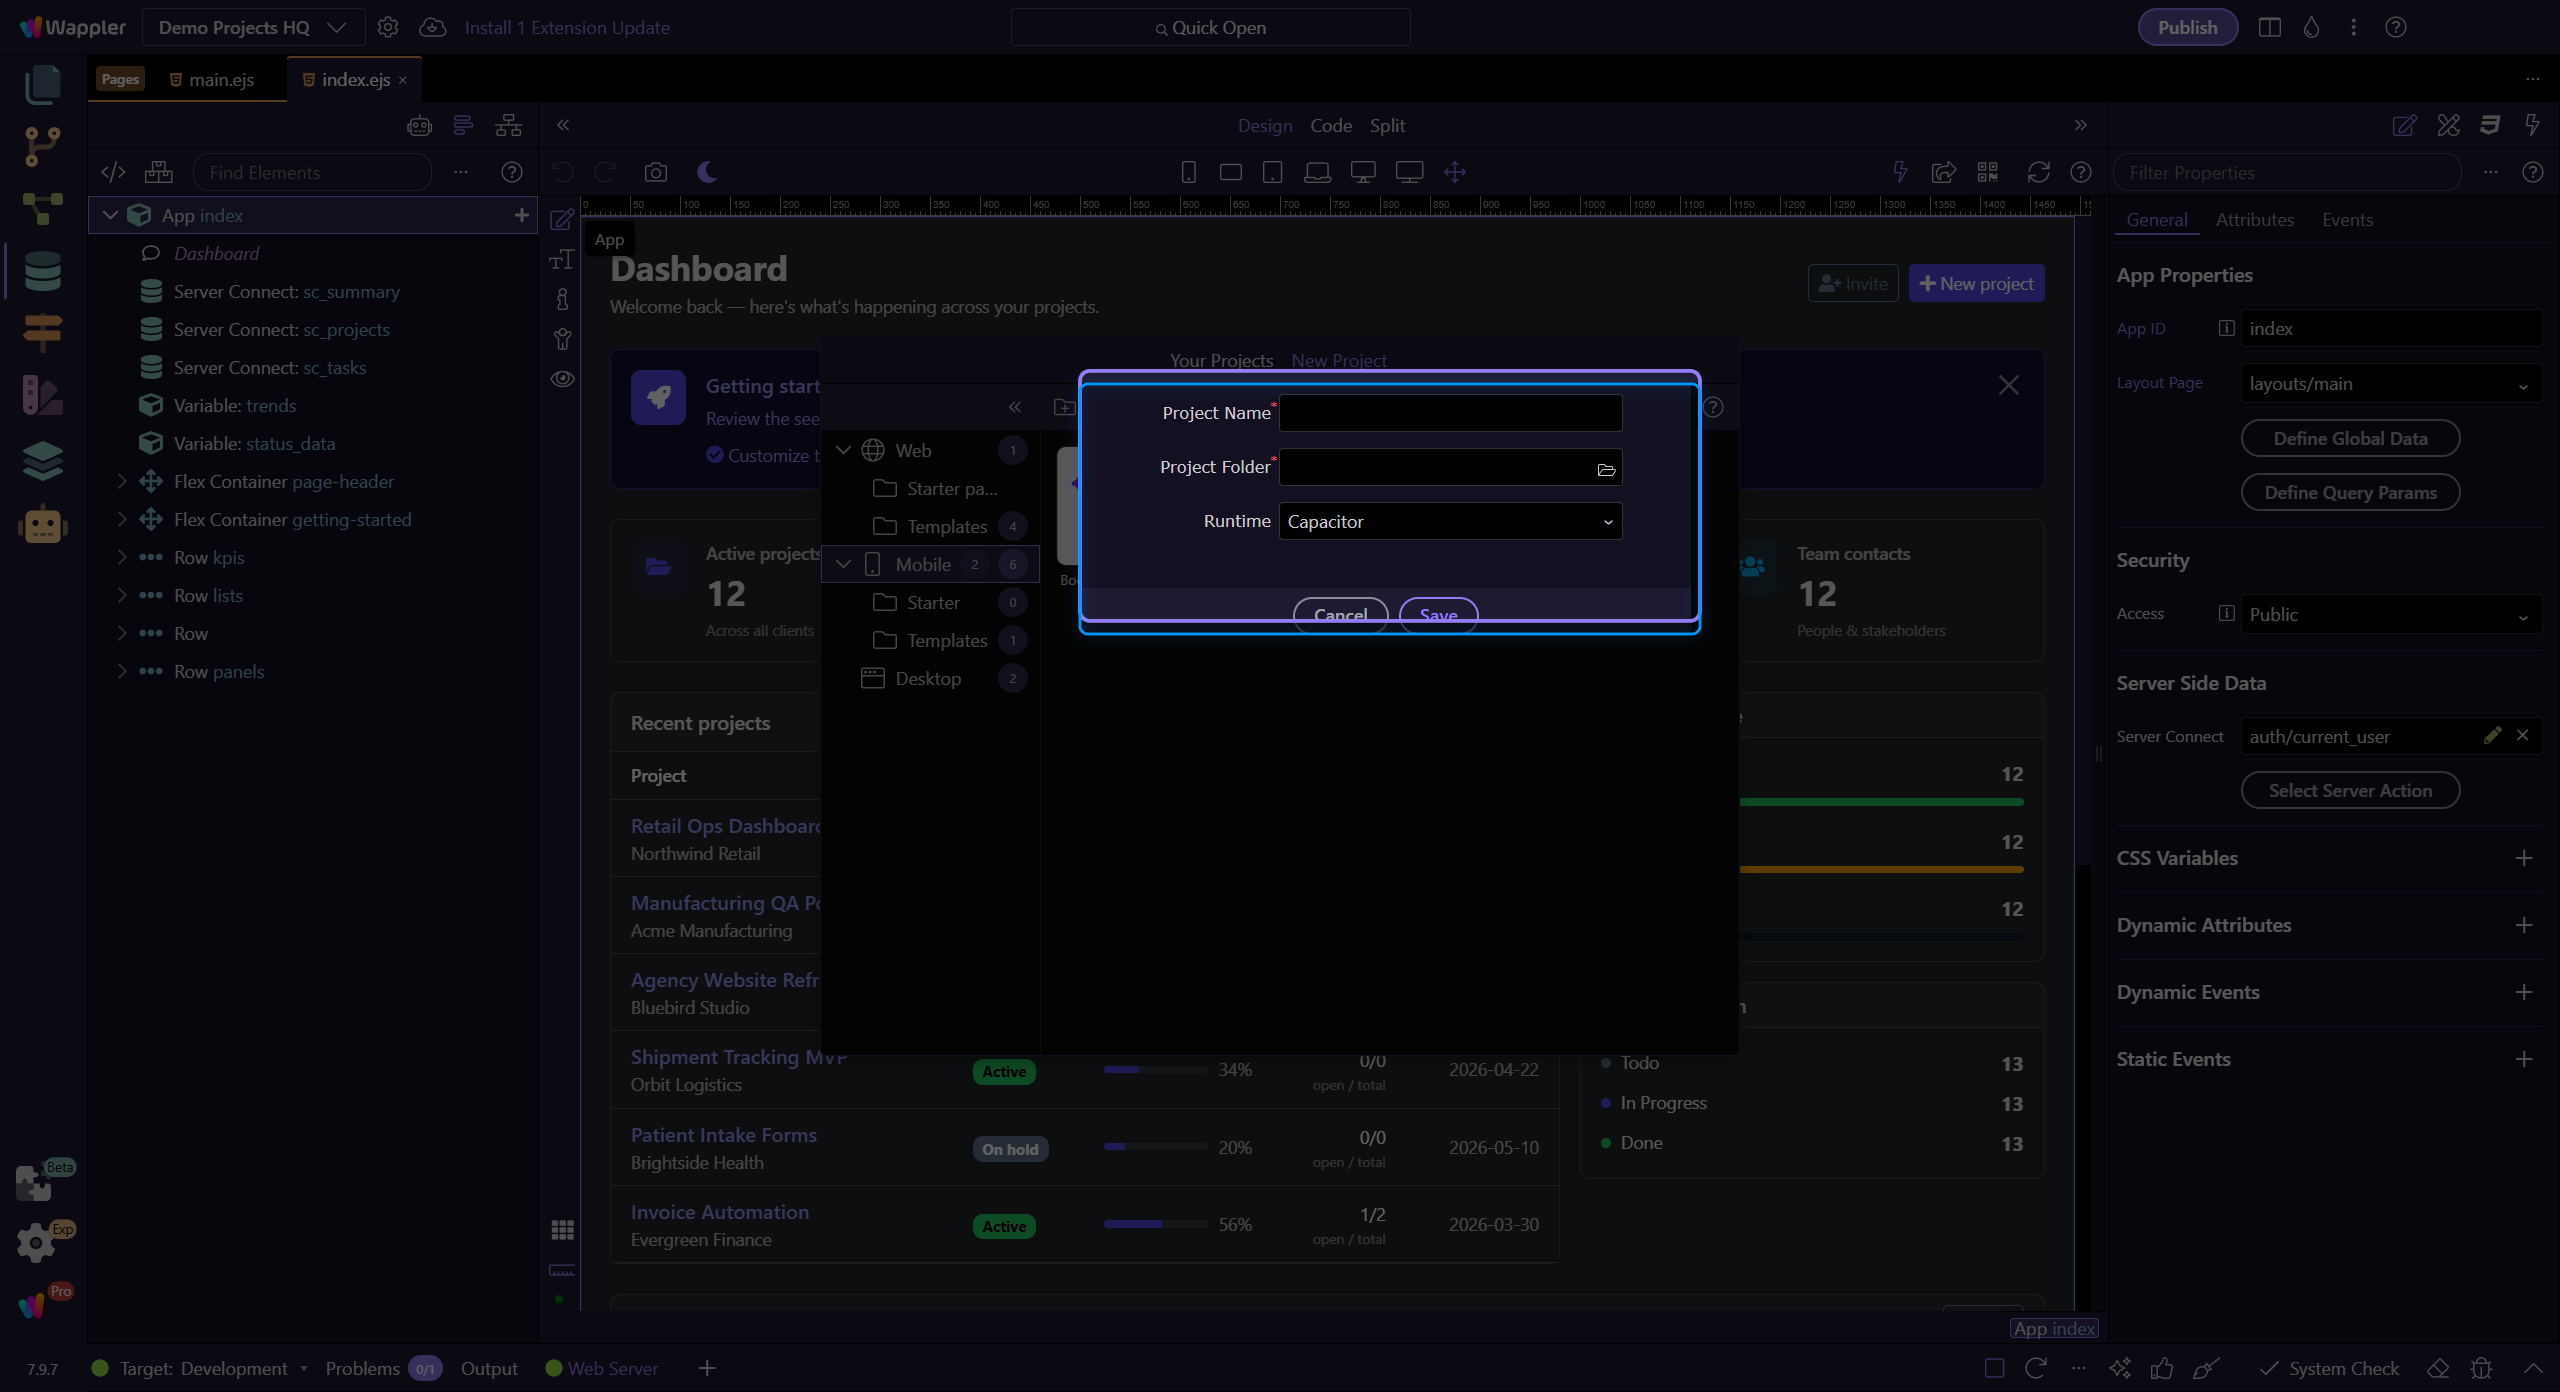Image resolution: width=2560 pixels, height=1392 pixels.
Task: Open the Git branch manager sidebar icon
Action: tap(42, 147)
